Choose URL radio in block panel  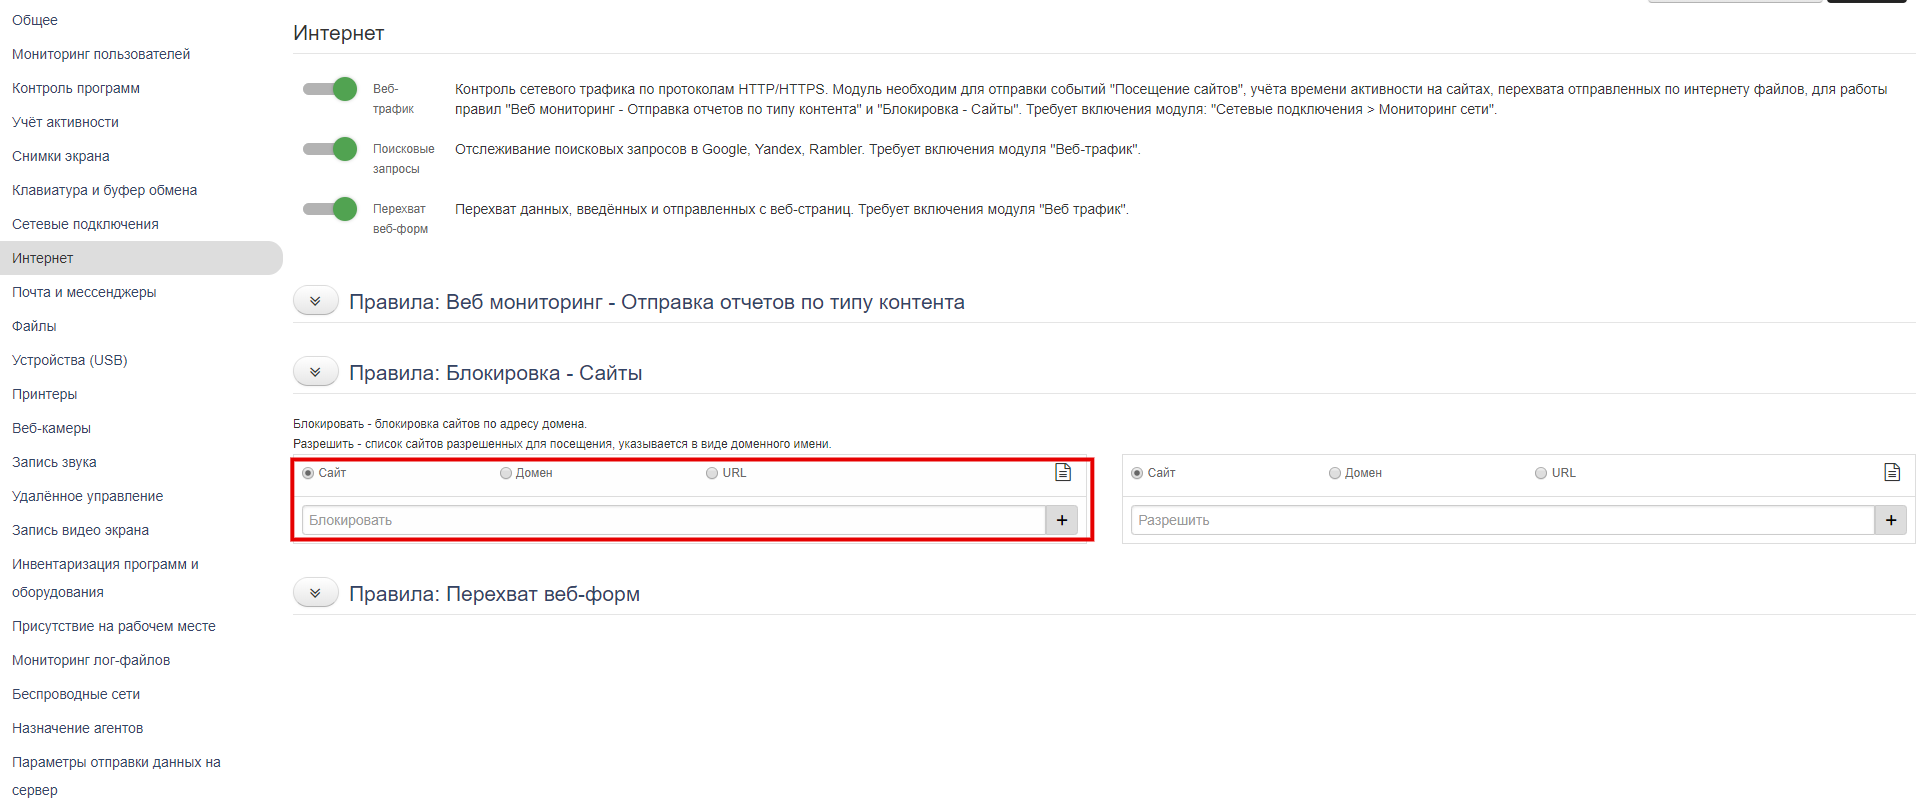tap(712, 473)
